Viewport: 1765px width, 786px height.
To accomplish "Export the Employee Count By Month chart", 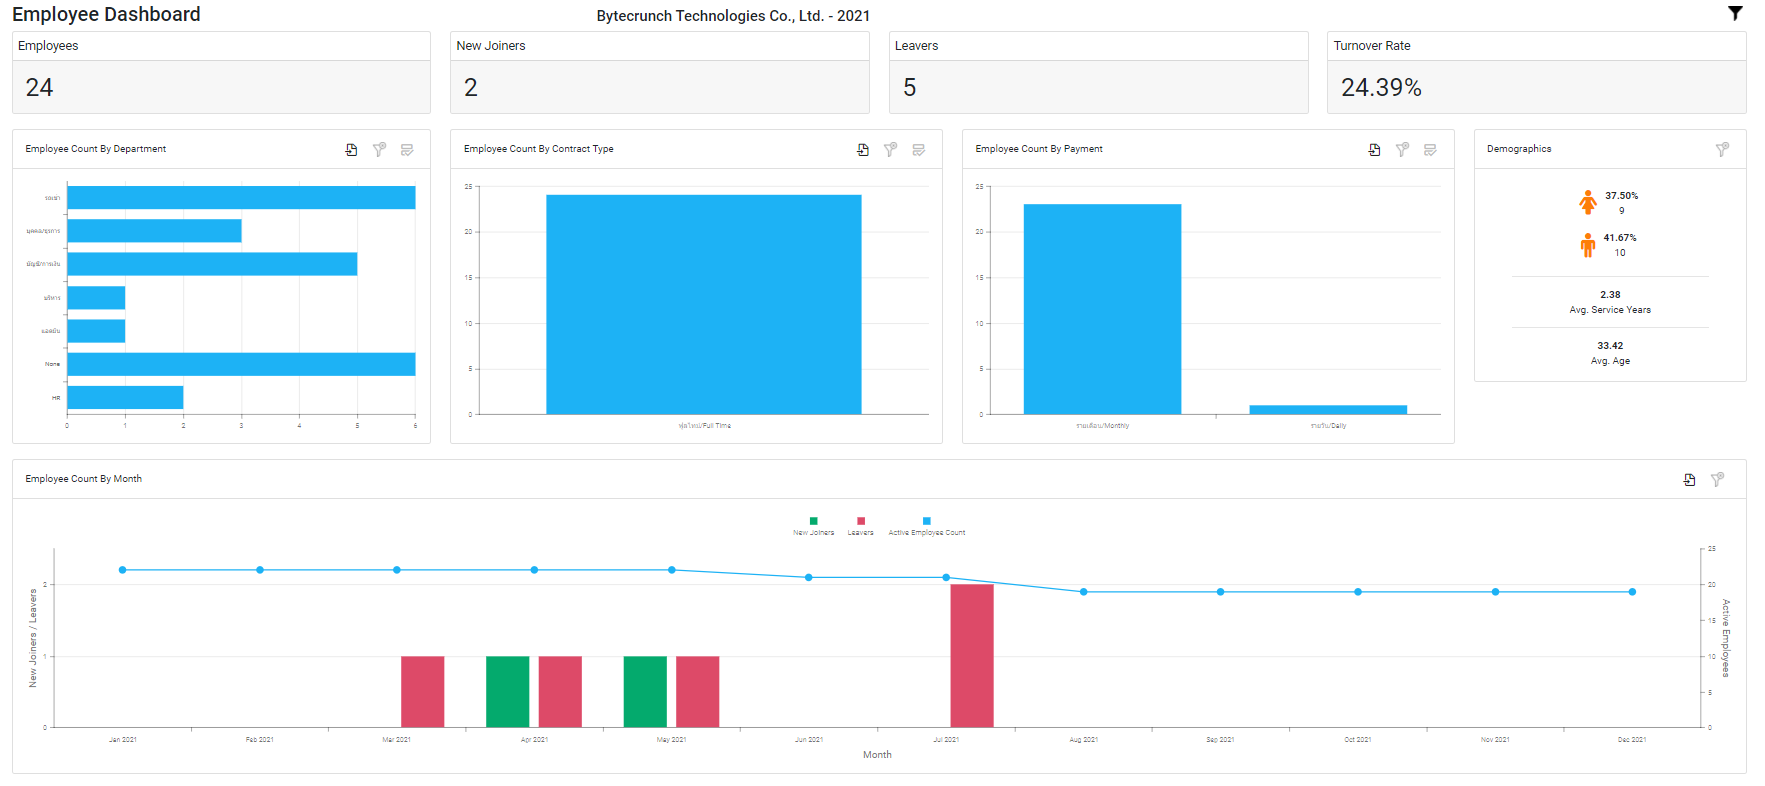I will 1689,480.
